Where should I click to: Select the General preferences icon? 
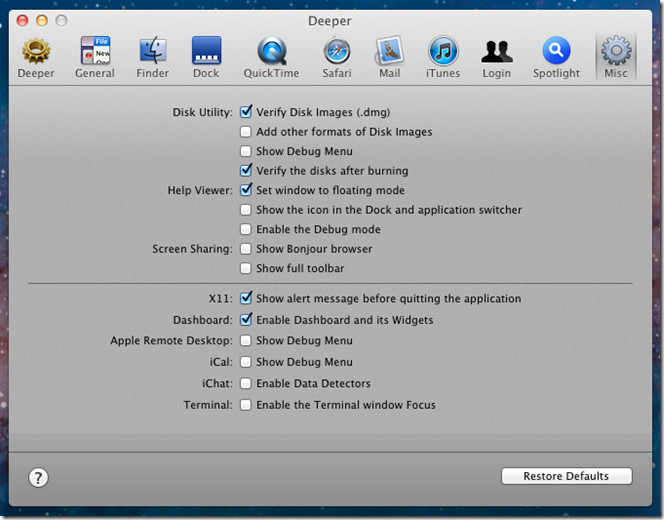click(x=94, y=52)
